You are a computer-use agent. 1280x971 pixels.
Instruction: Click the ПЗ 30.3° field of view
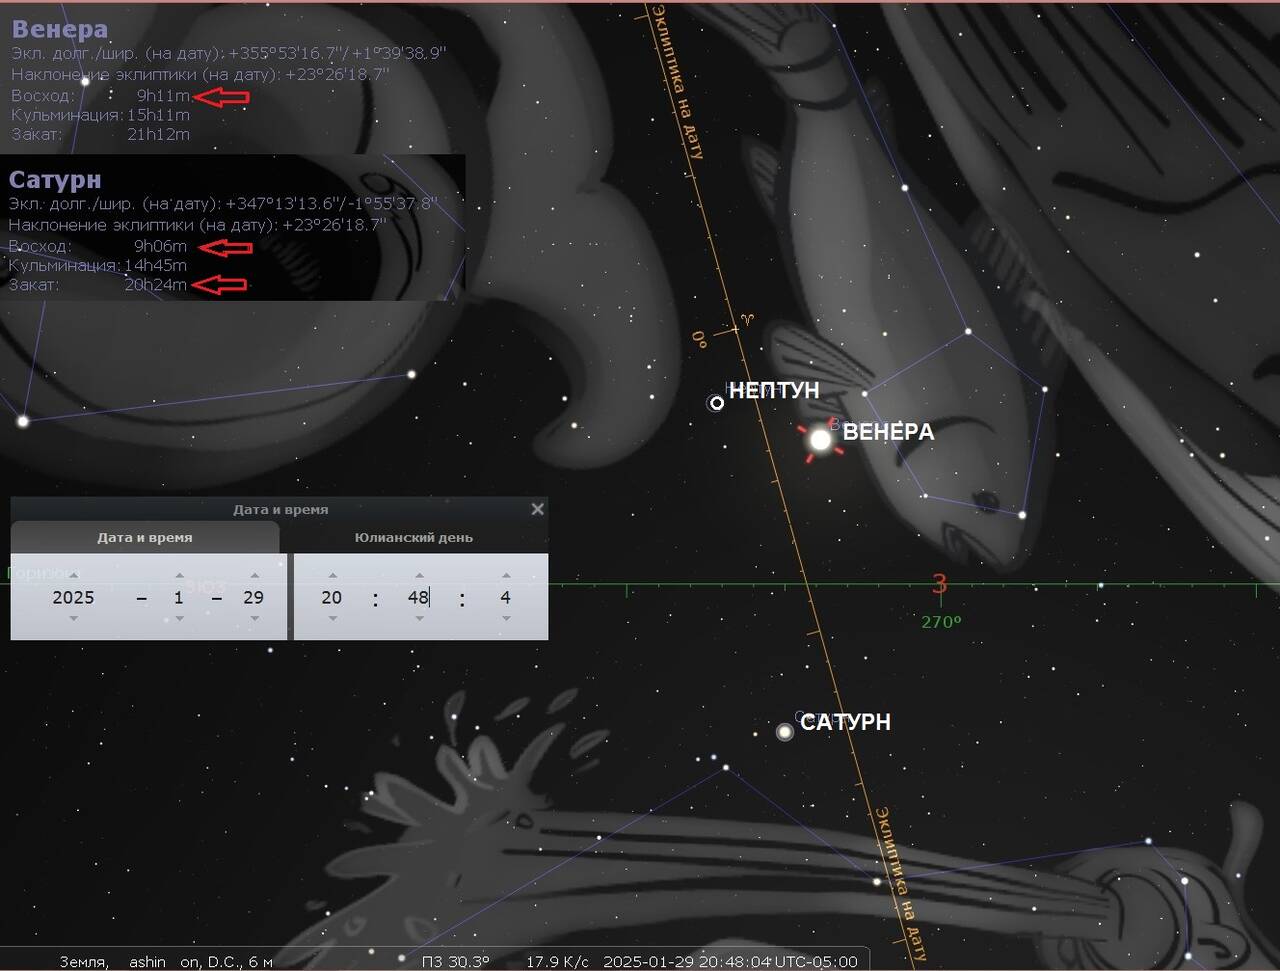point(457,962)
